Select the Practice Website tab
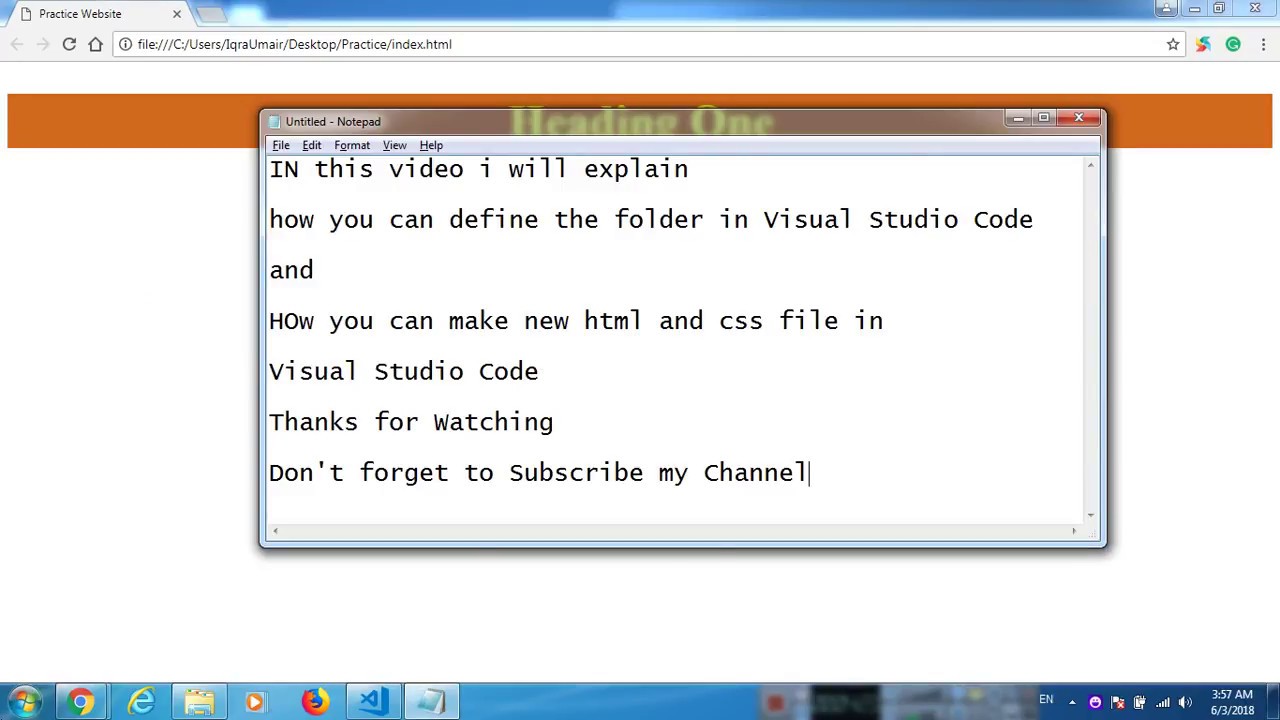The height and width of the screenshot is (720, 1280). coord(98,14)
